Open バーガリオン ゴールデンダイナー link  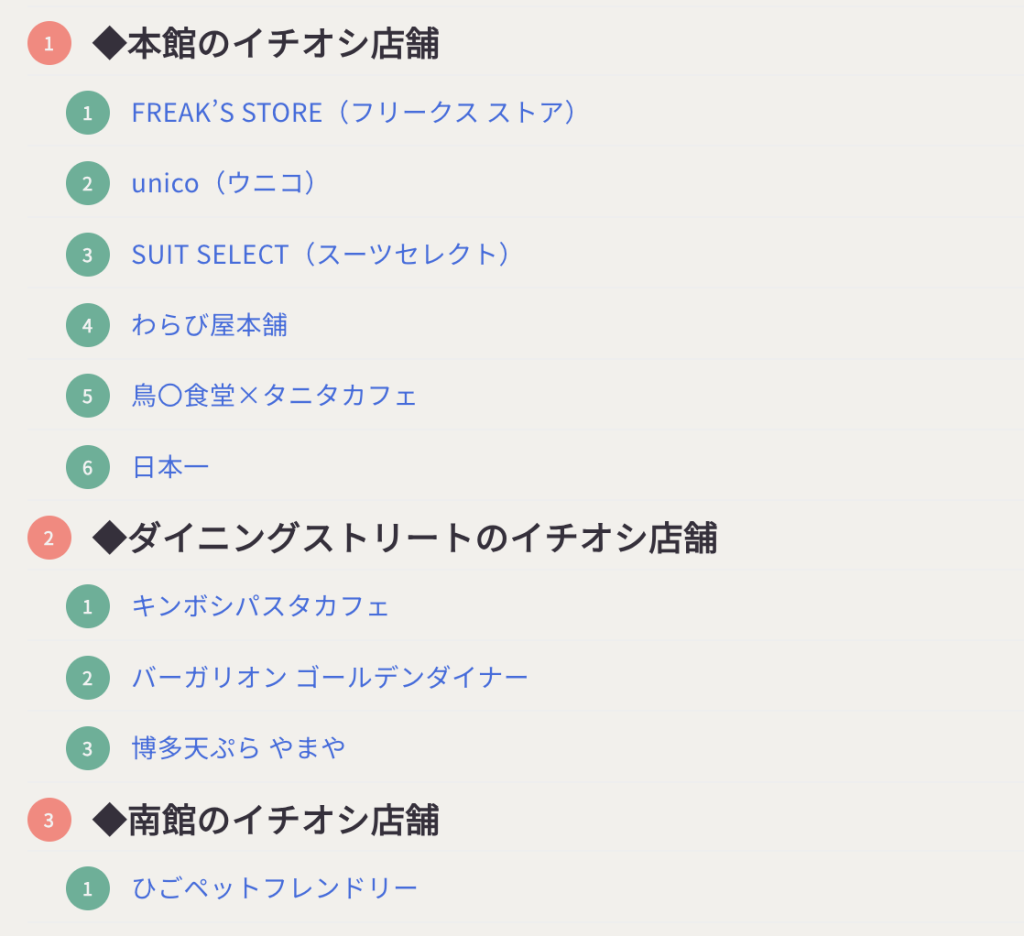[330, 678]
